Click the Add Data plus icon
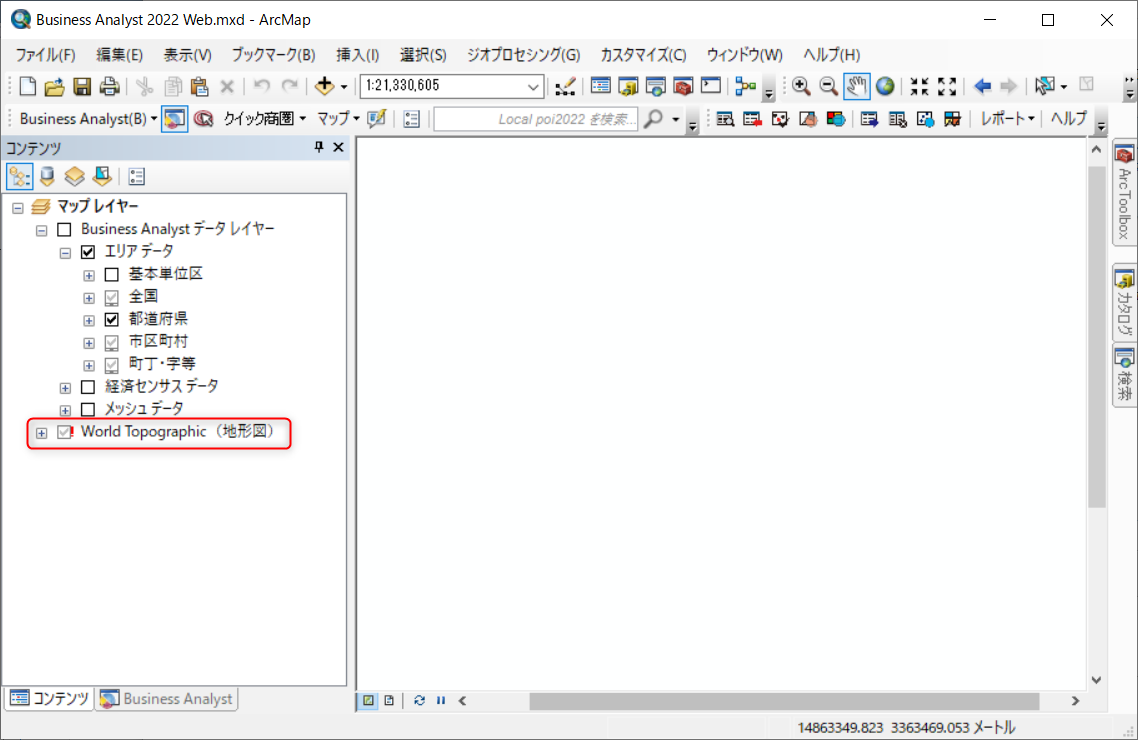 324,86
